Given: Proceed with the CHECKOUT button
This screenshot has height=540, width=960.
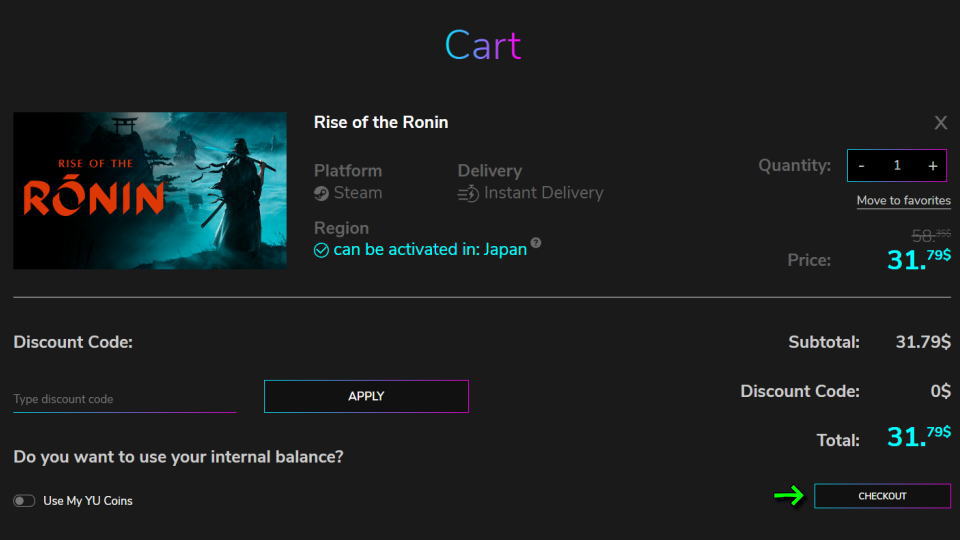Looking at the screenshot, I should coord(882,496).
